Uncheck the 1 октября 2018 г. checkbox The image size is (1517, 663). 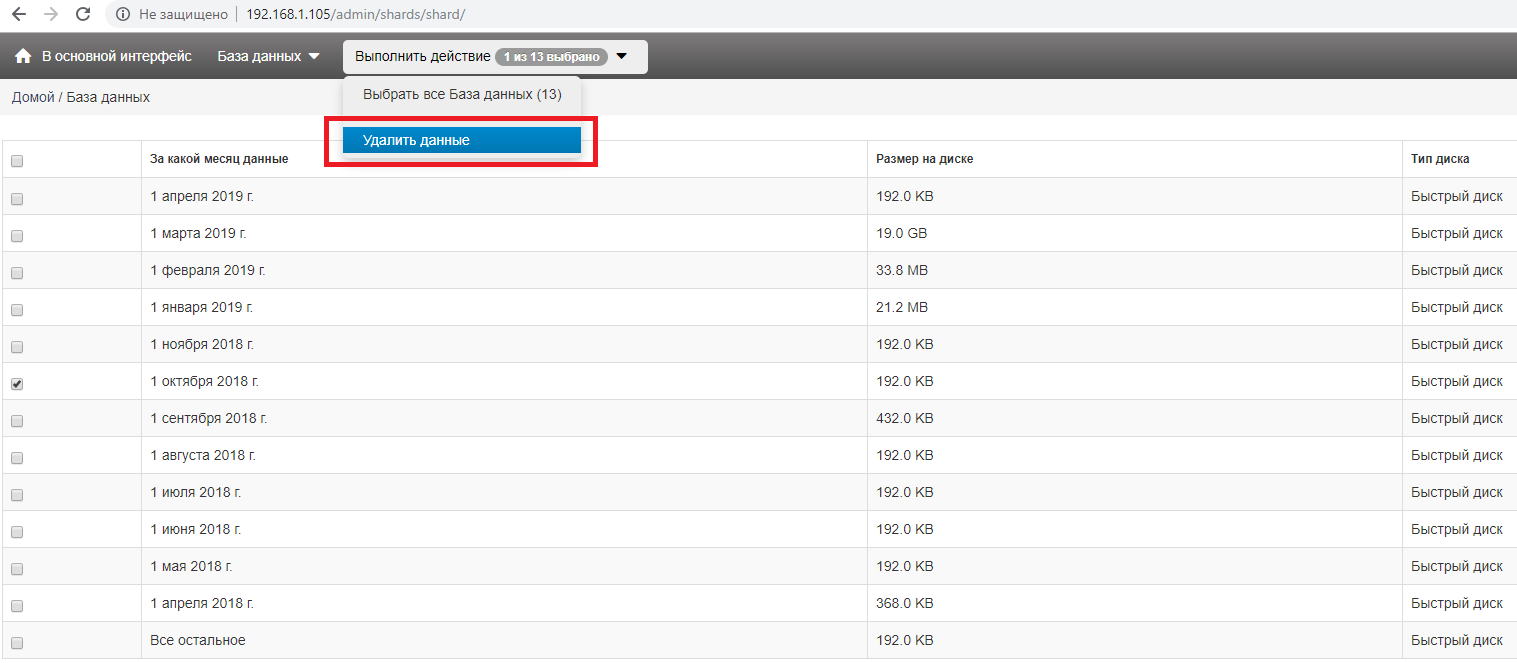(17, 384)
